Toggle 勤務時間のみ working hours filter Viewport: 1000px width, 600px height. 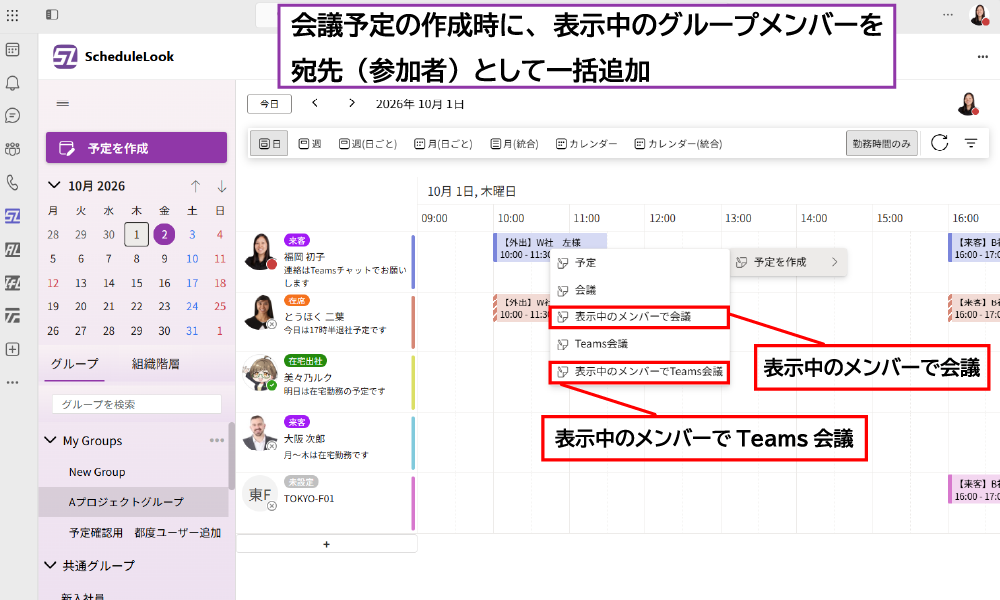pyautogui.click(x=881, y=143)
